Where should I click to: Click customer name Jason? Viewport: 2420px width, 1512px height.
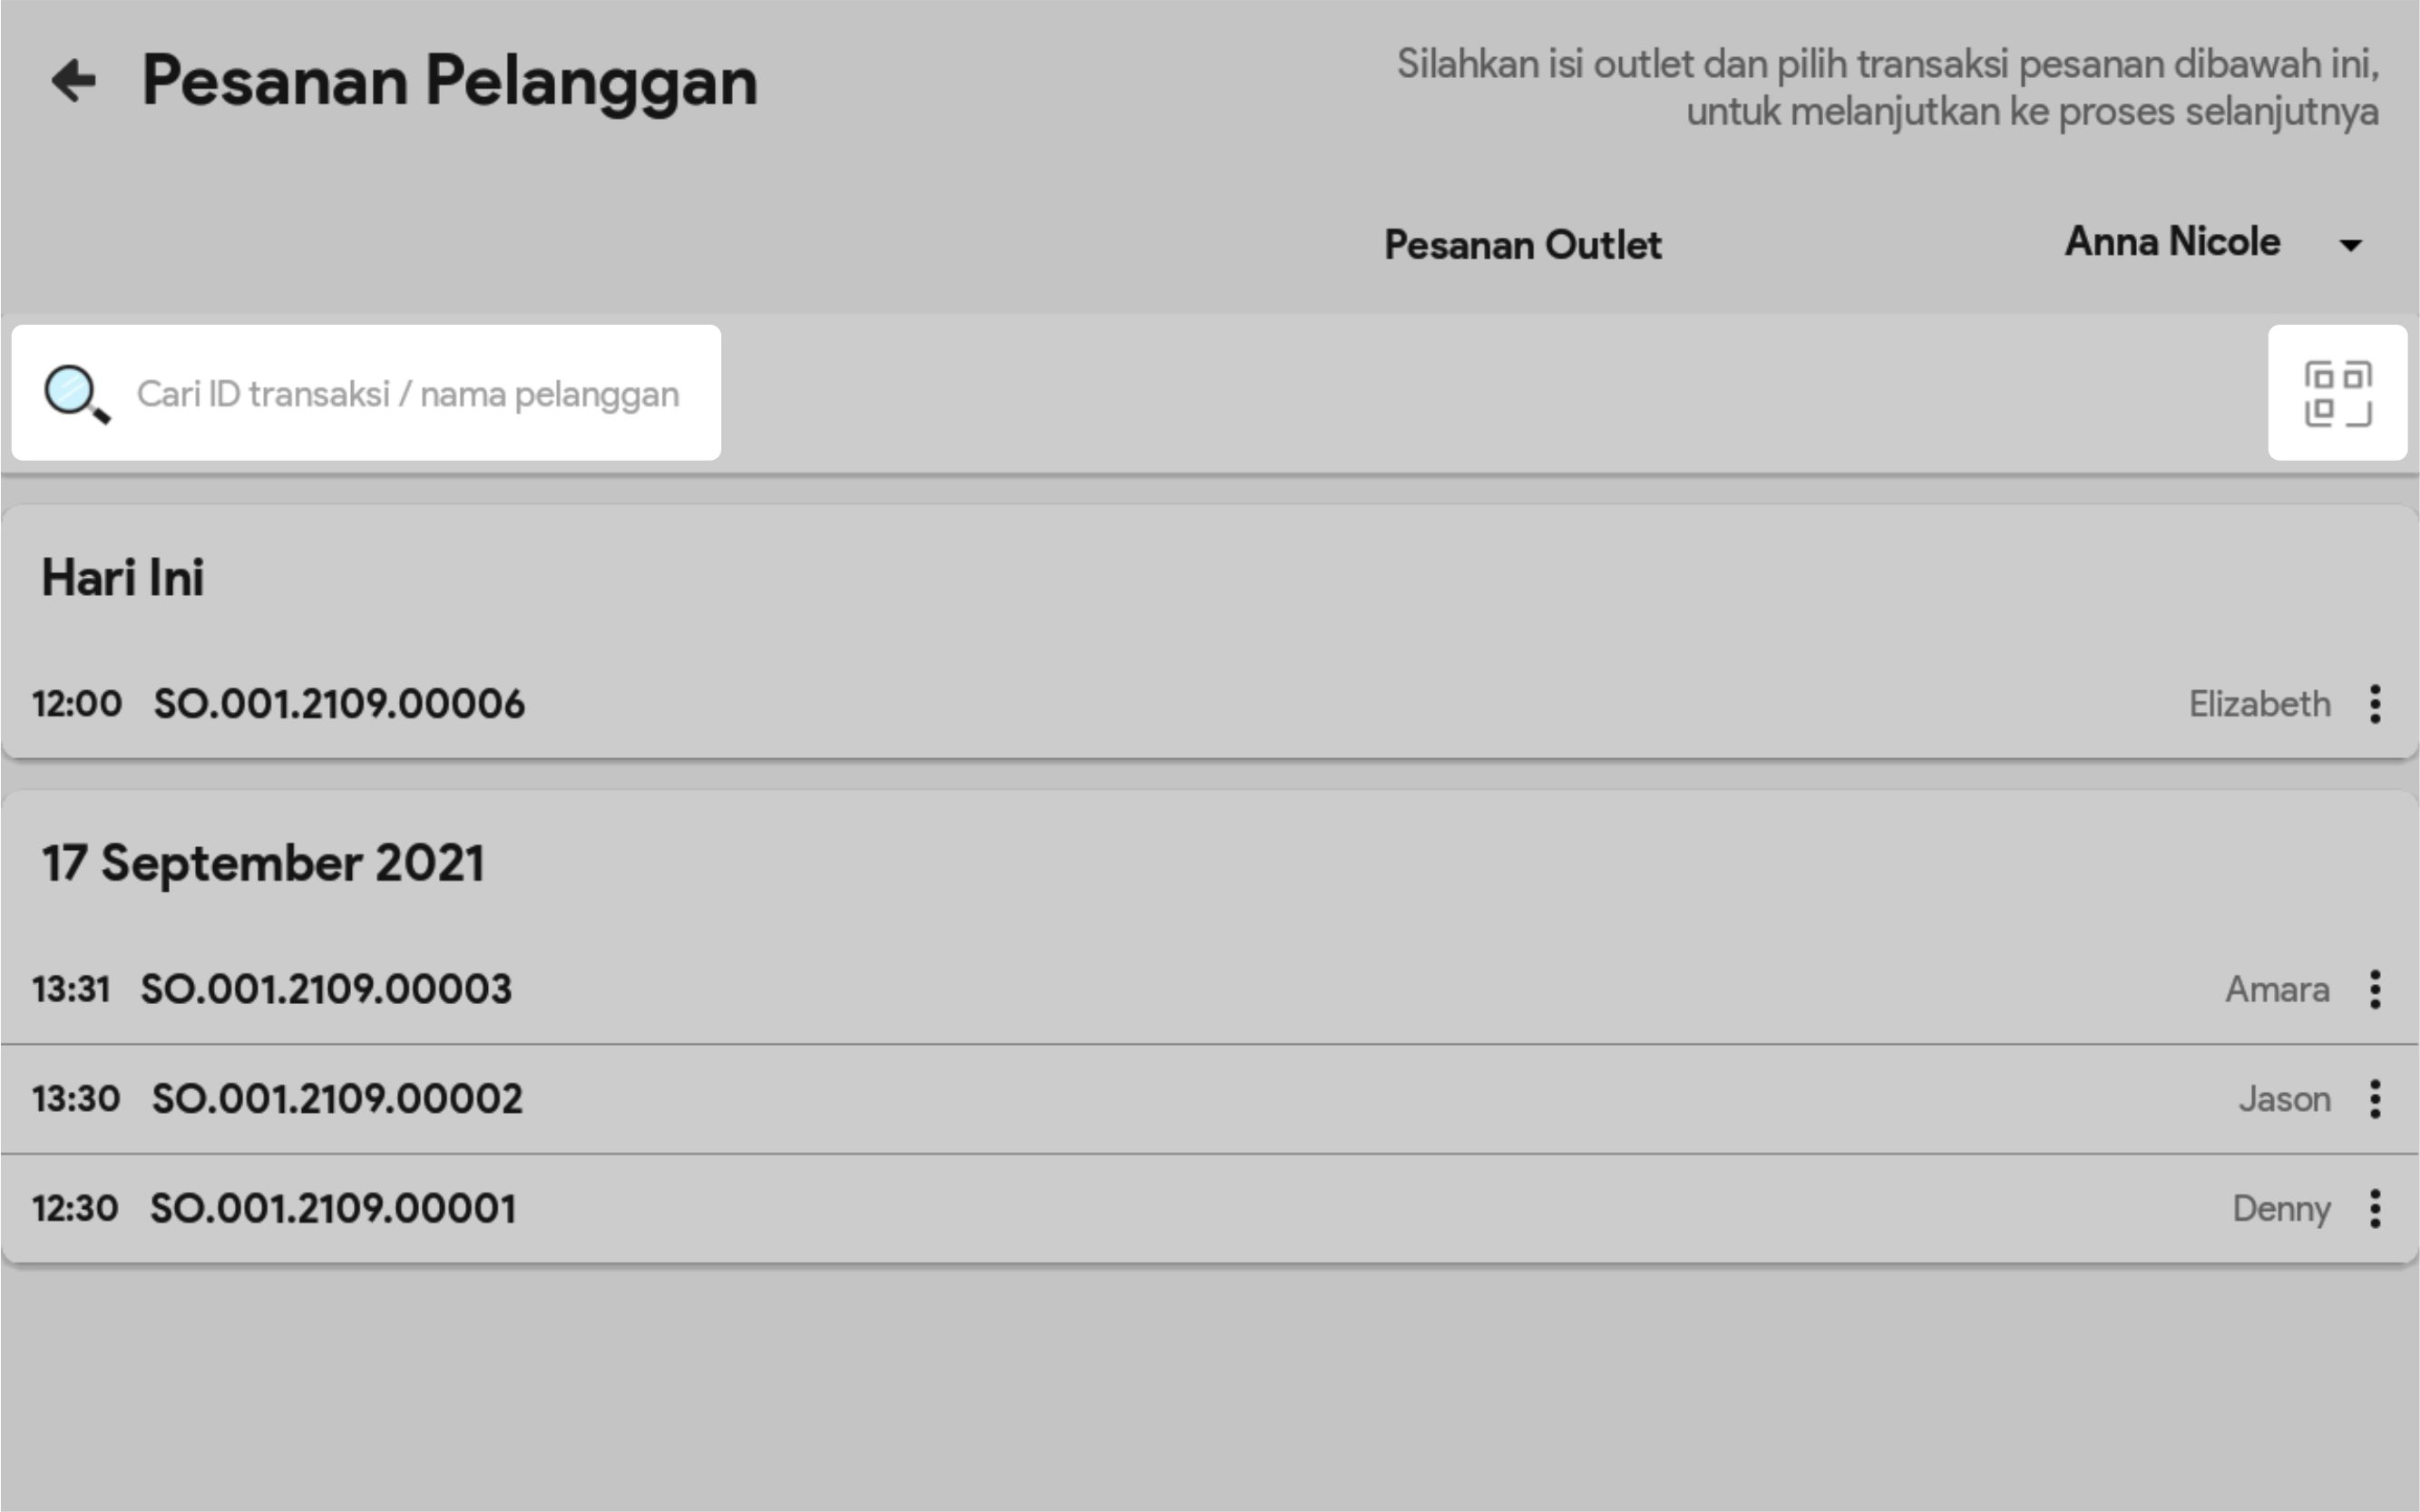pos(2284,1099)
